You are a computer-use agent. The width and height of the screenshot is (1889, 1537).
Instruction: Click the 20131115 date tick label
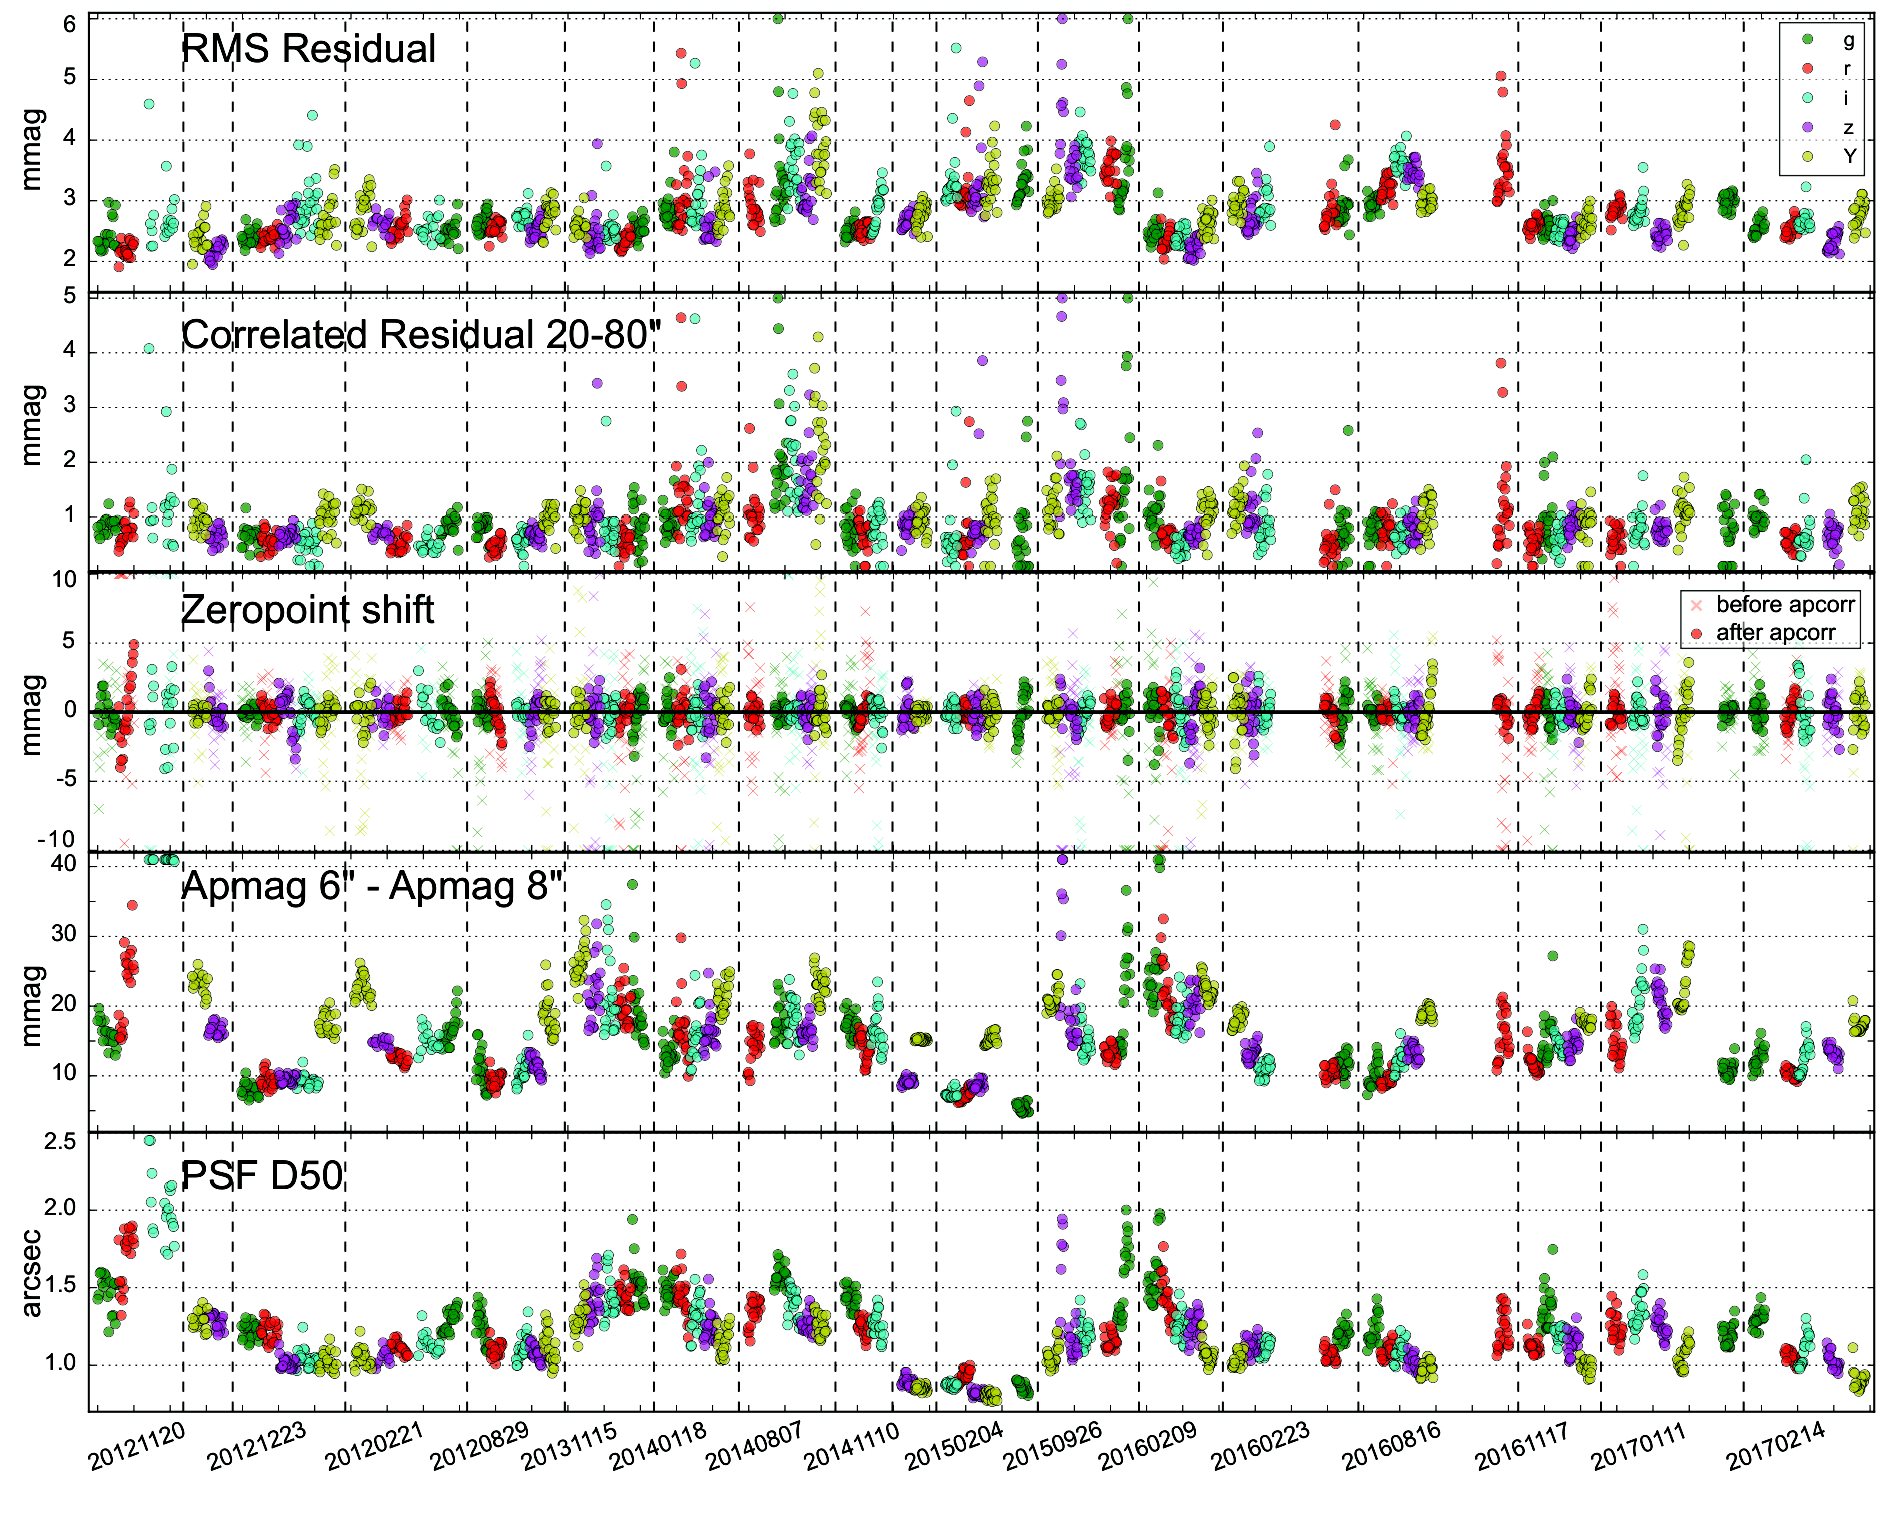pyautogui.click(x=570, y=1447)
